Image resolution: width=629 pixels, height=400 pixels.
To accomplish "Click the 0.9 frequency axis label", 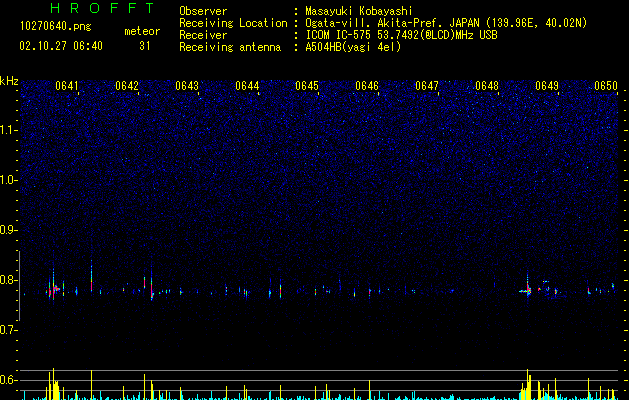I will tap(8, 230).
